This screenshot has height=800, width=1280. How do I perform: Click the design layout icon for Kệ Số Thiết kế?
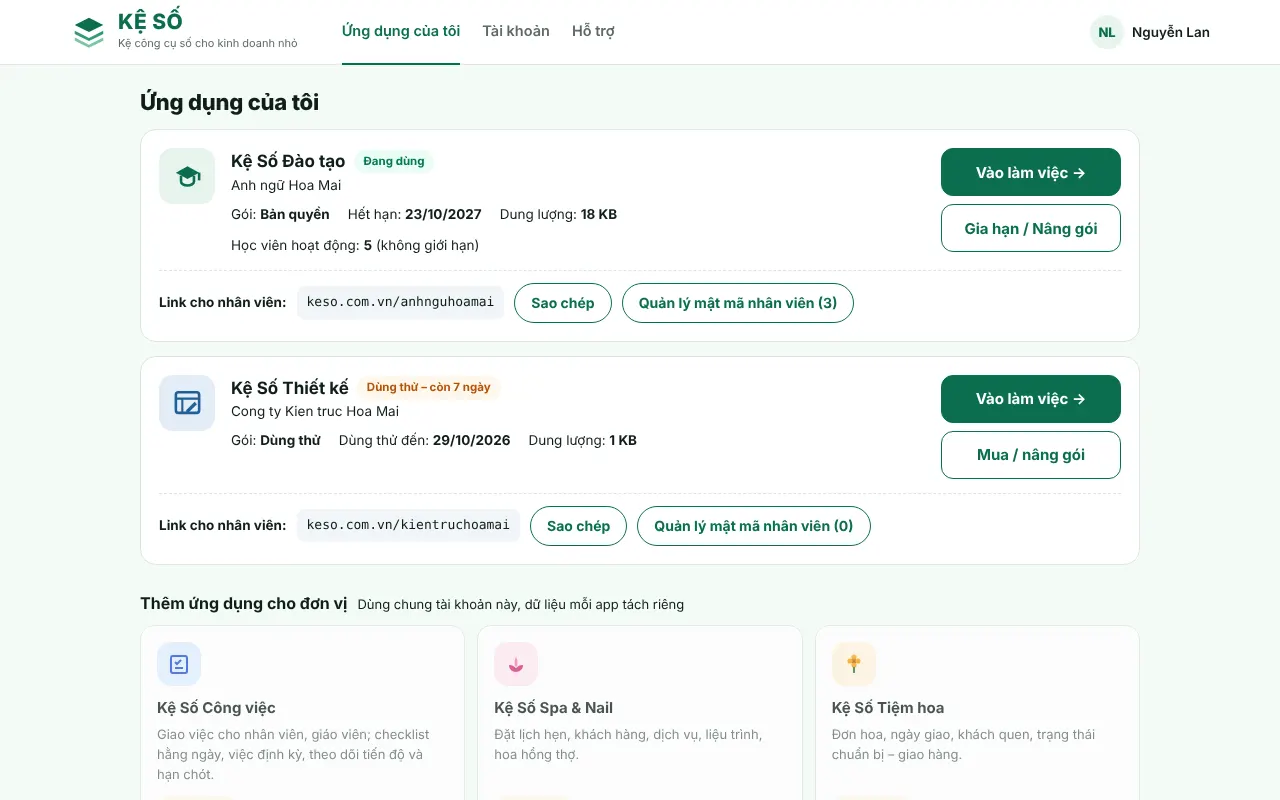coord(187,403)
